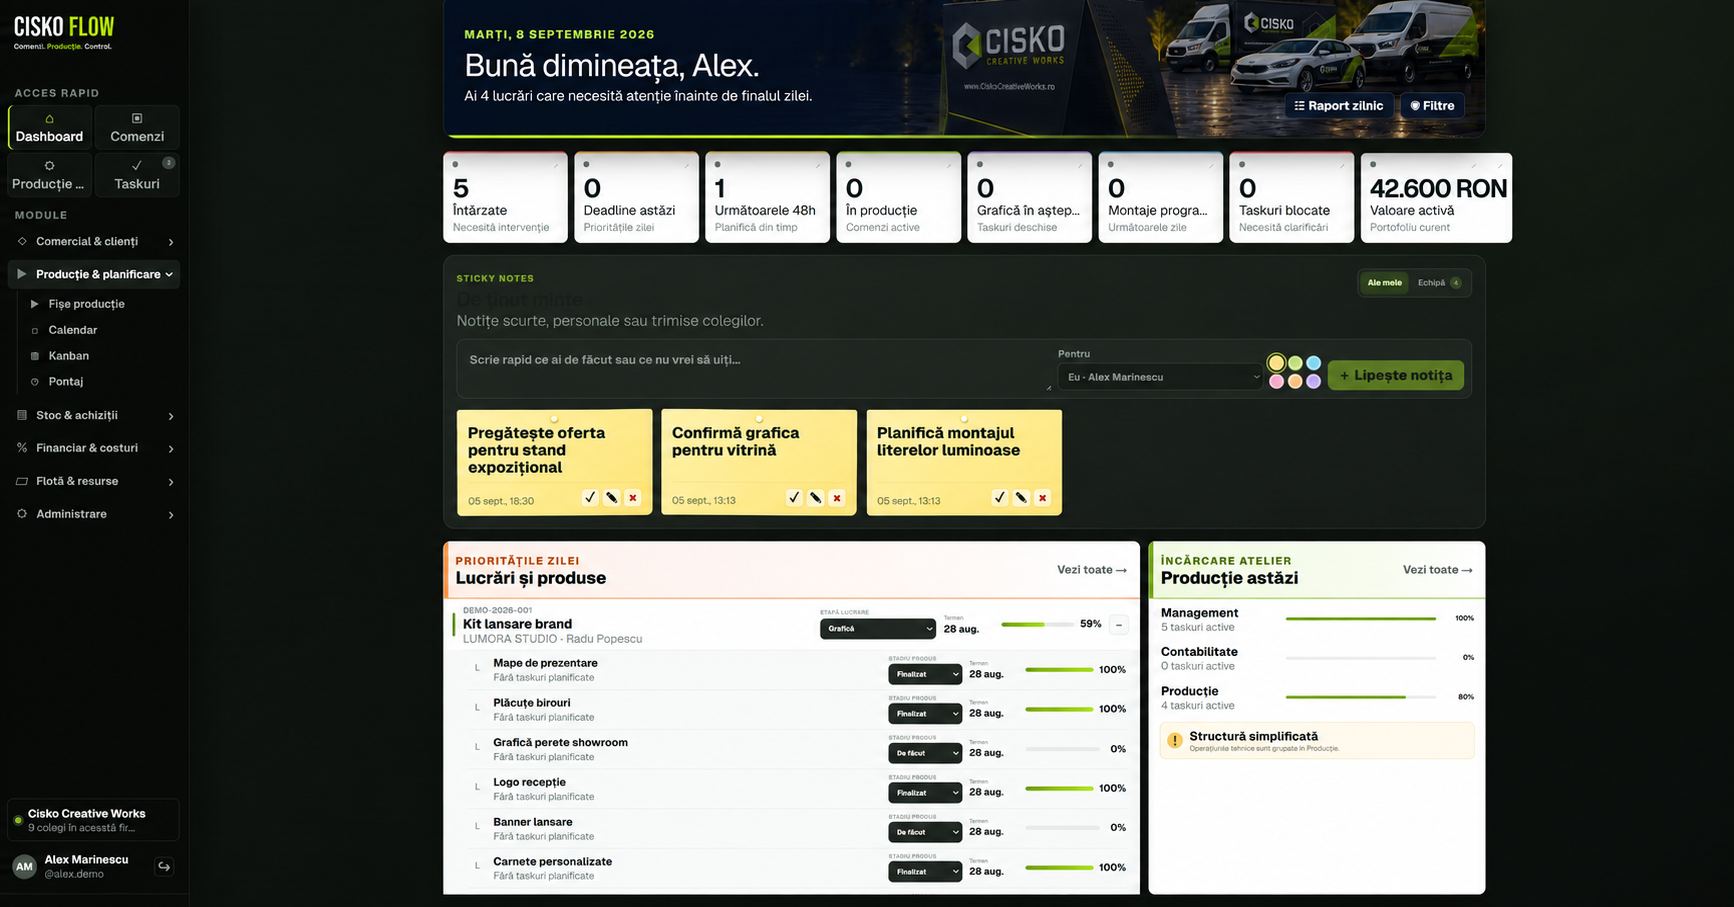Expand Comercial & clienți module
Image resolution: width=1734 pixels, height=907 pixels.
coord(95,242)
